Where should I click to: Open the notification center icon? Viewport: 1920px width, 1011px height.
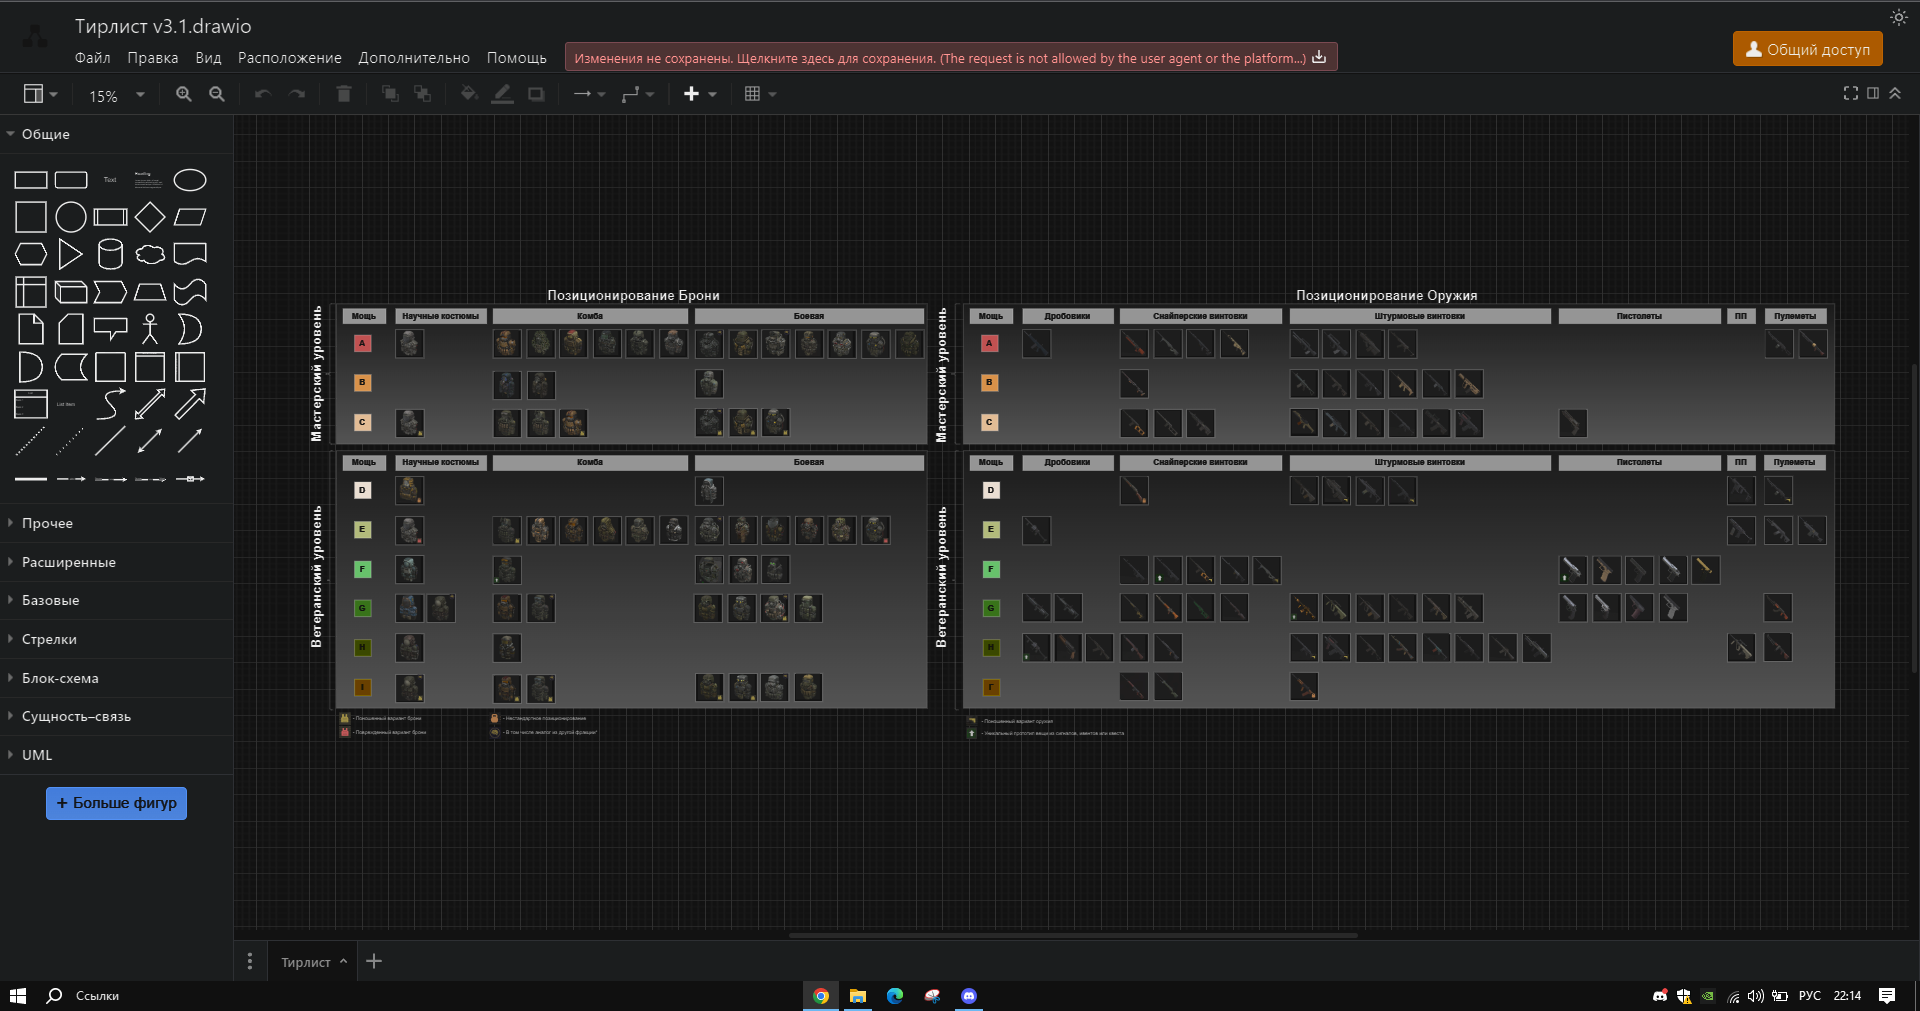1887,995
